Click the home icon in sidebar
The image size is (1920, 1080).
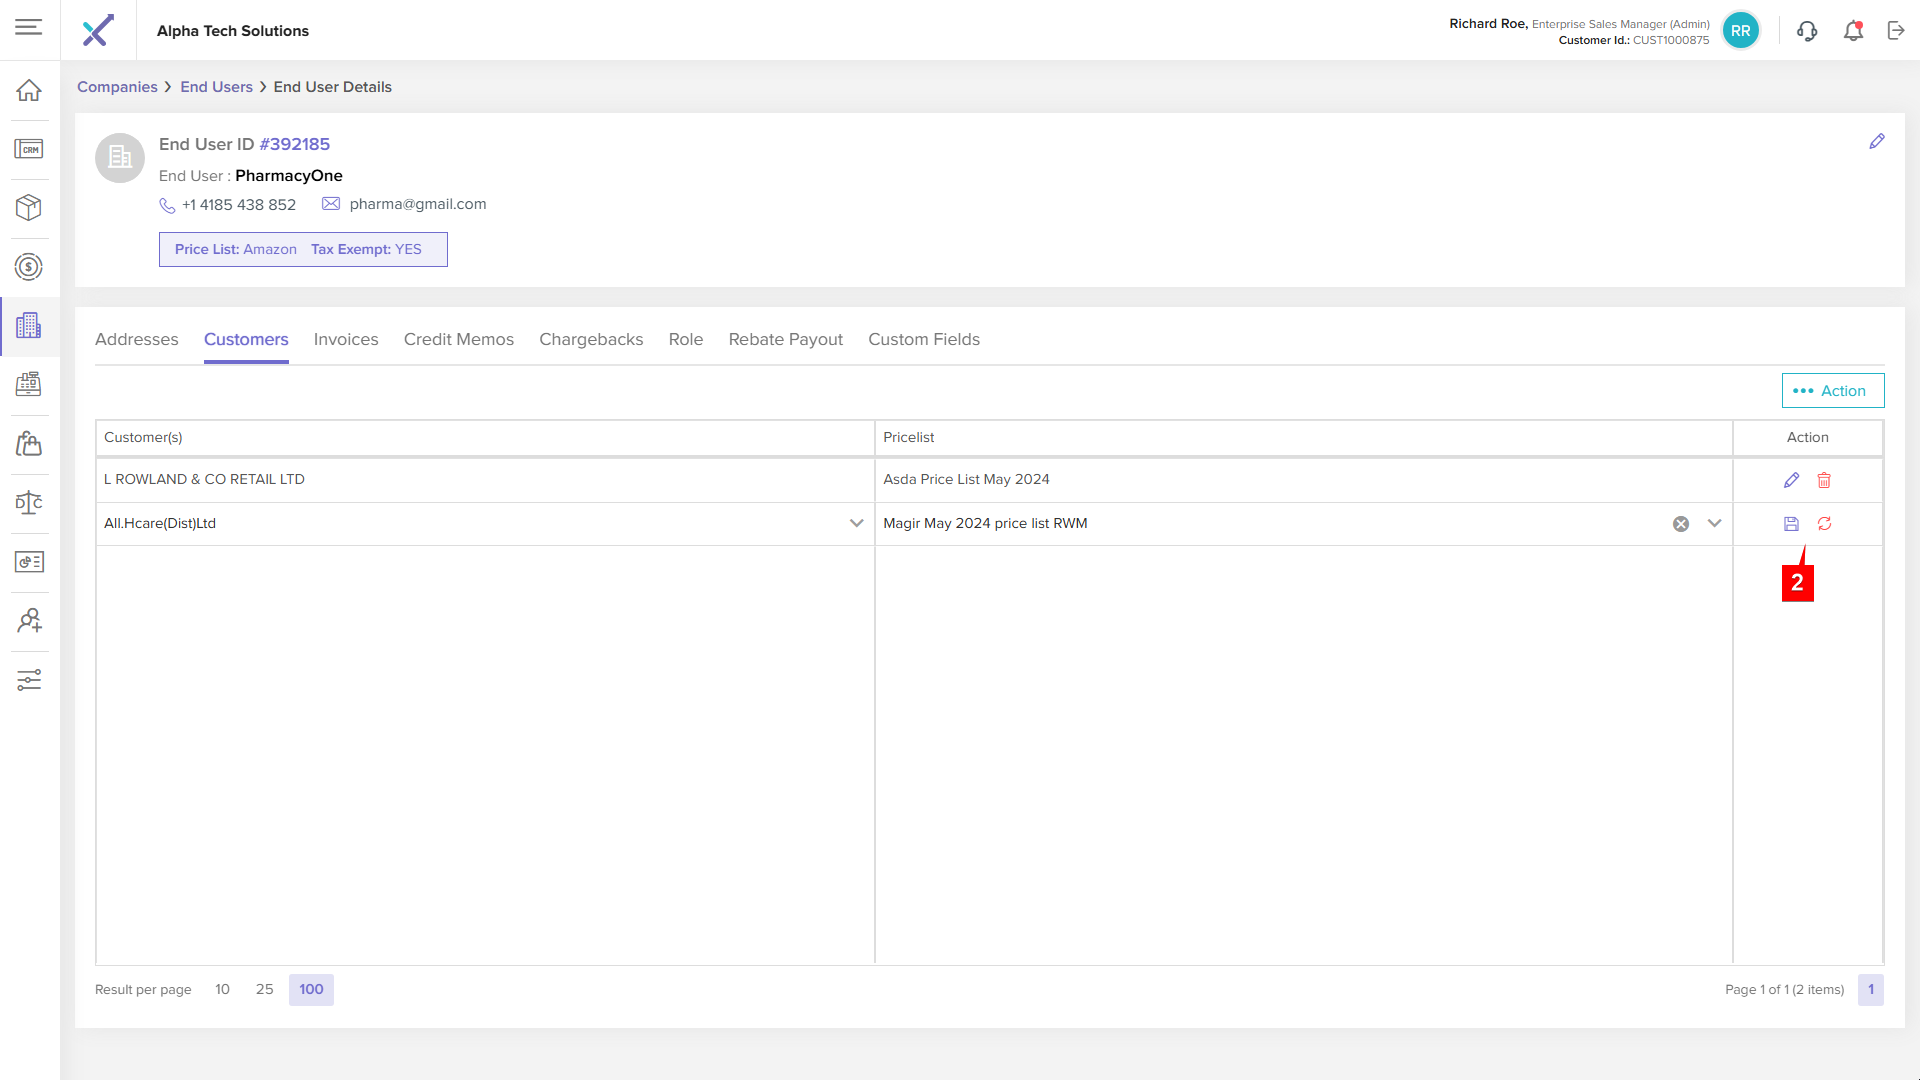tap(29, 90)
